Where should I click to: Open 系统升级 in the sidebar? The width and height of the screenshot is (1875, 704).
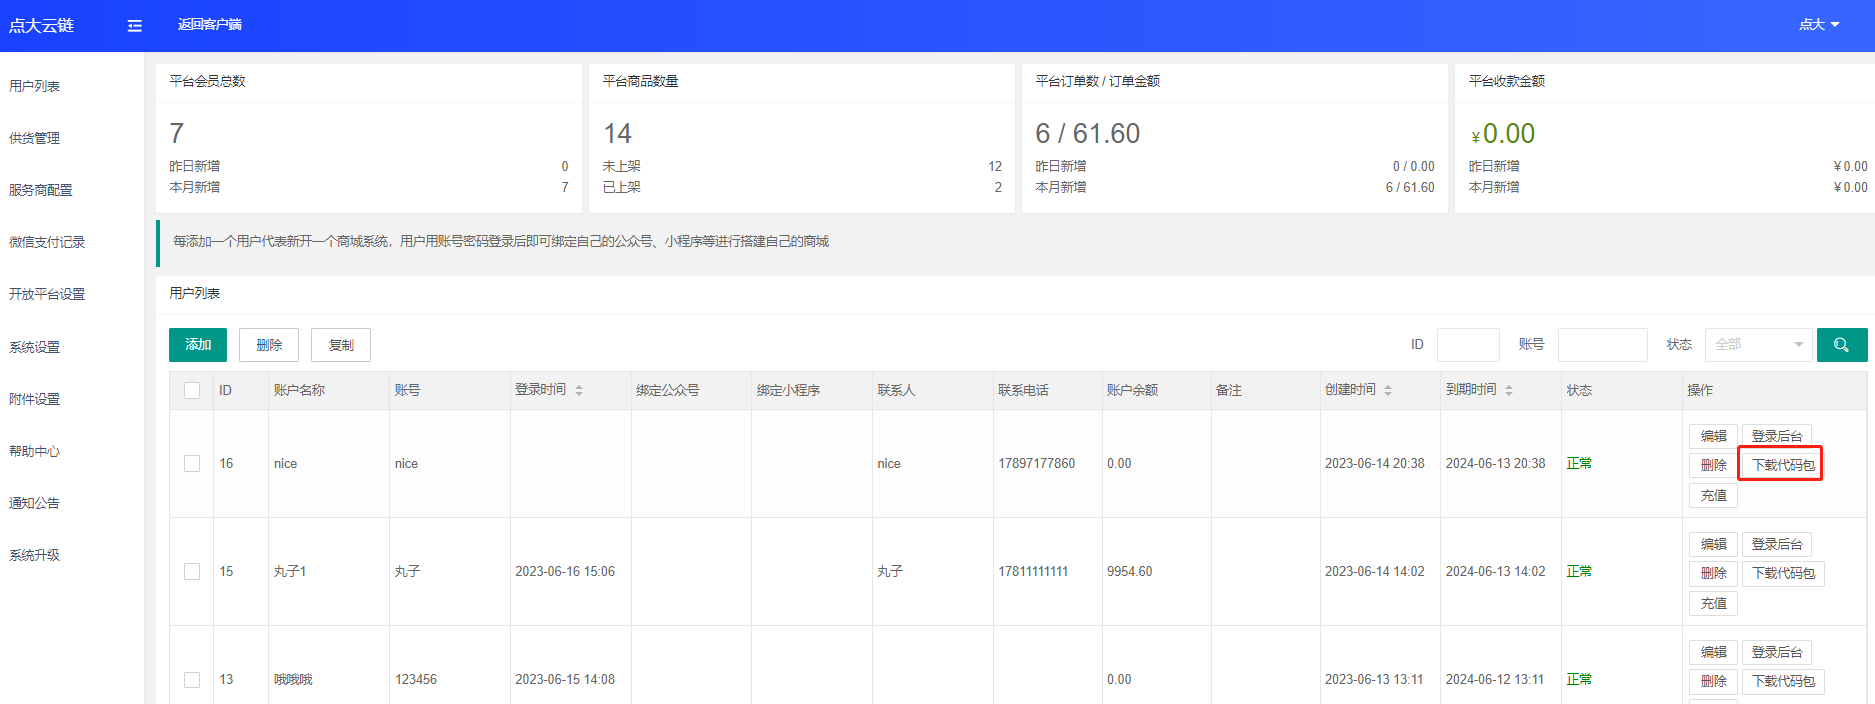[35, 555]
